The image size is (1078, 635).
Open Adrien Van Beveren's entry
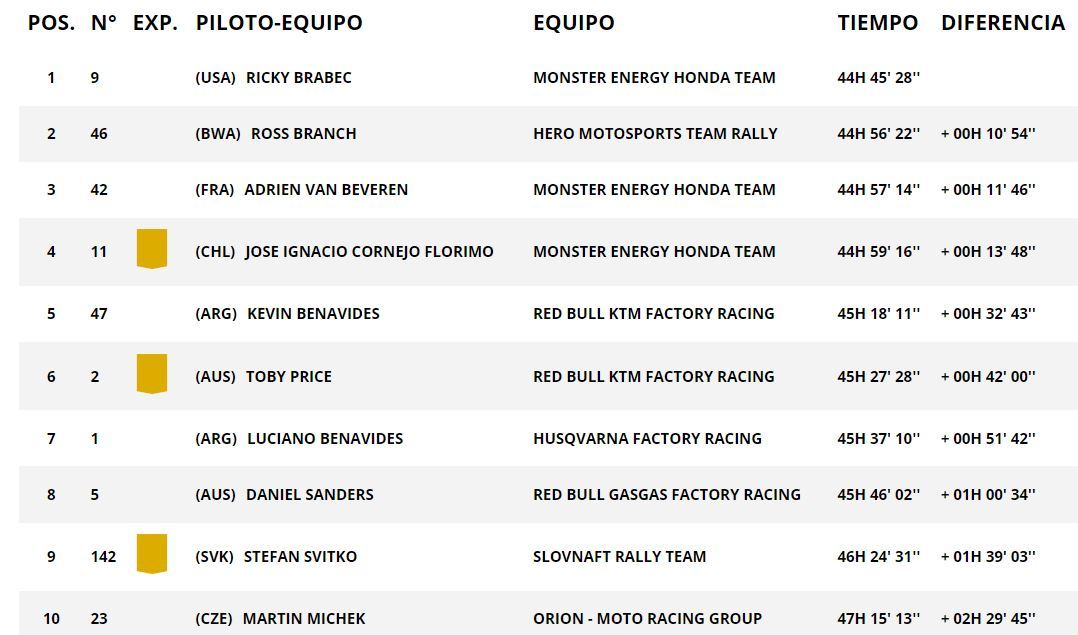click(326, 189)
